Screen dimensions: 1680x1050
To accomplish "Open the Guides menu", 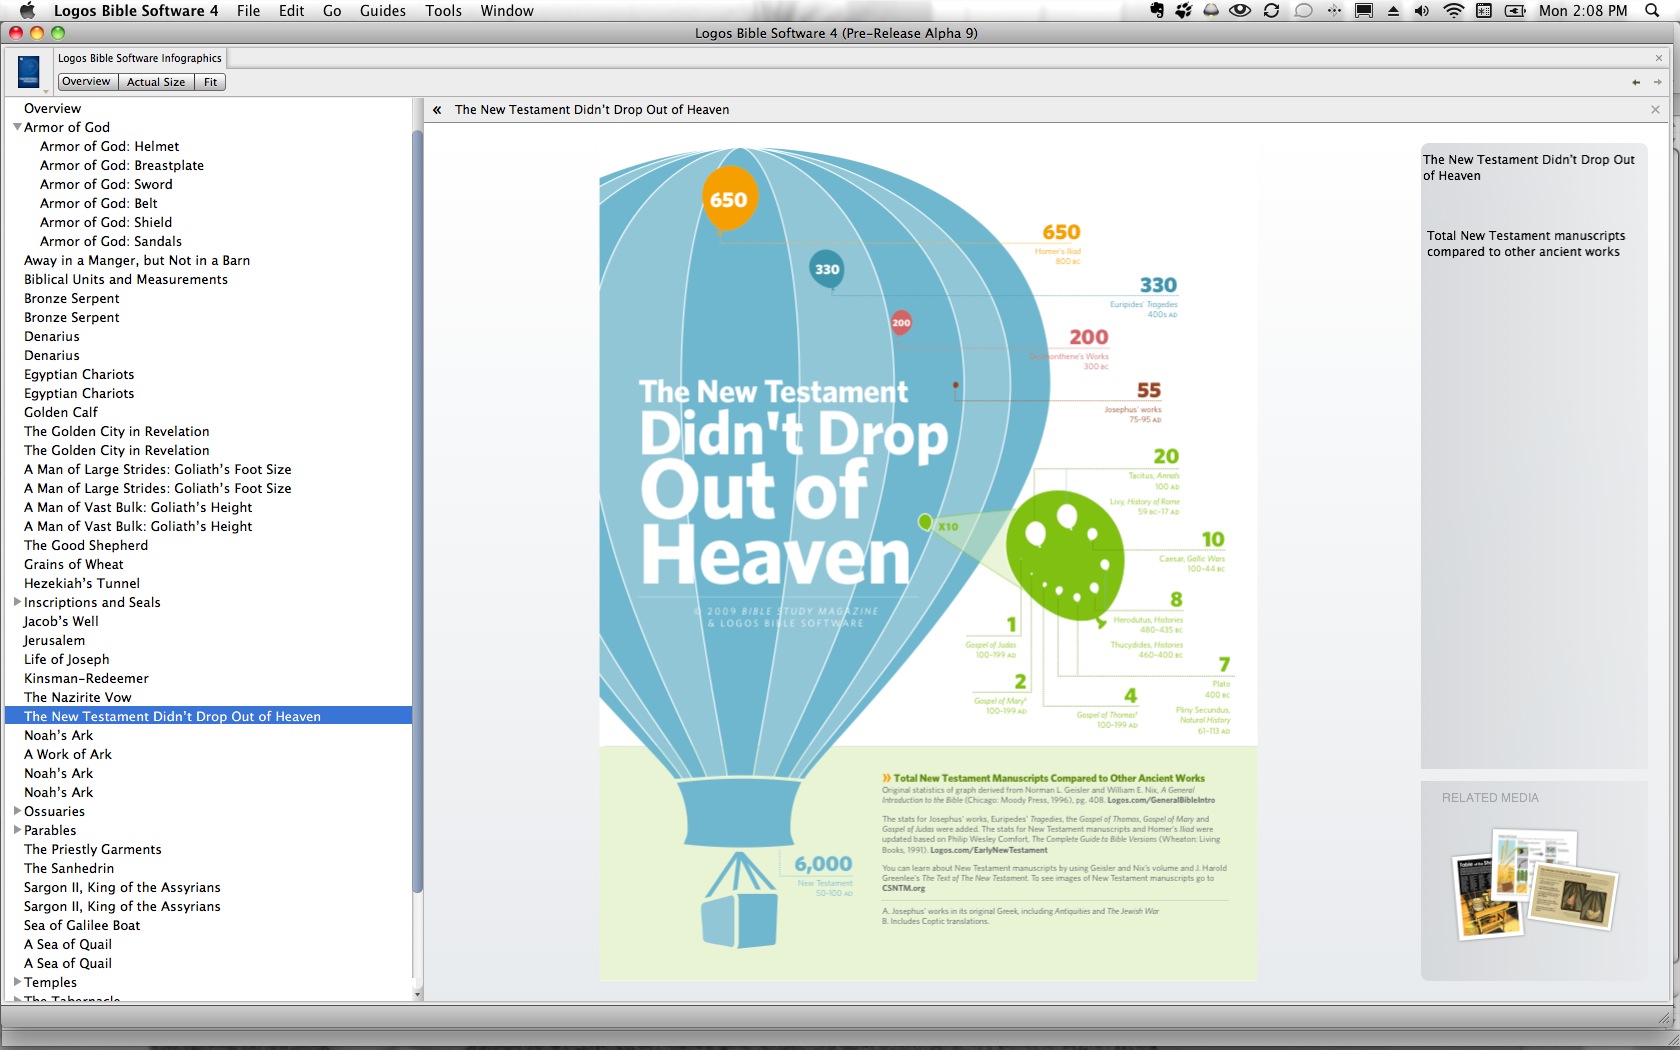I will pyautogui.click(x=383, y=11).
